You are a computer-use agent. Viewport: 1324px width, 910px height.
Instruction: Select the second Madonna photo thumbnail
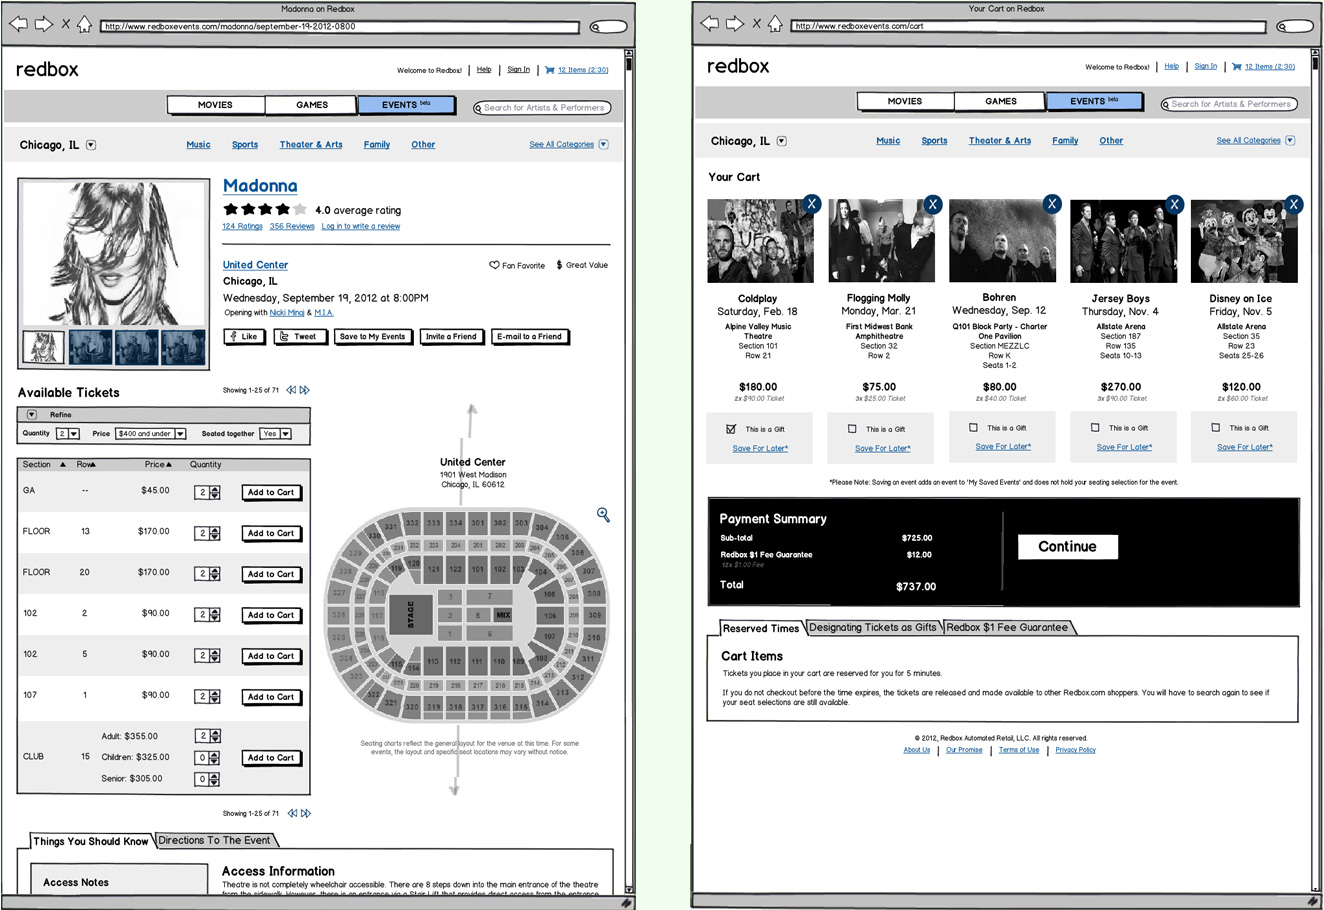[x=90, y=347]
